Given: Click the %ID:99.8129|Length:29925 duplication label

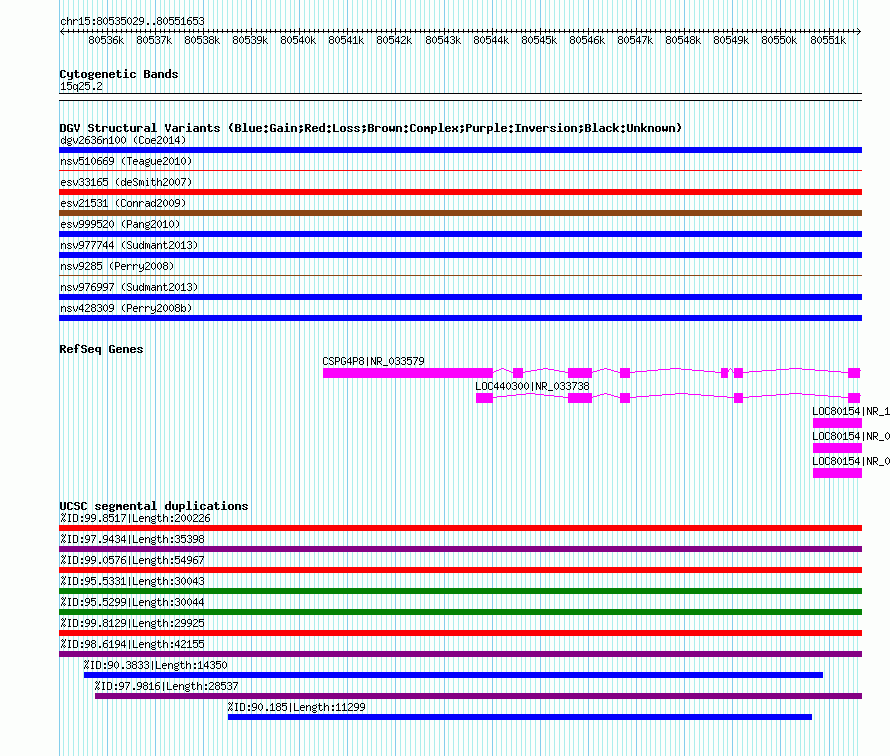Looking at the screenshot, I should [132, 623].
